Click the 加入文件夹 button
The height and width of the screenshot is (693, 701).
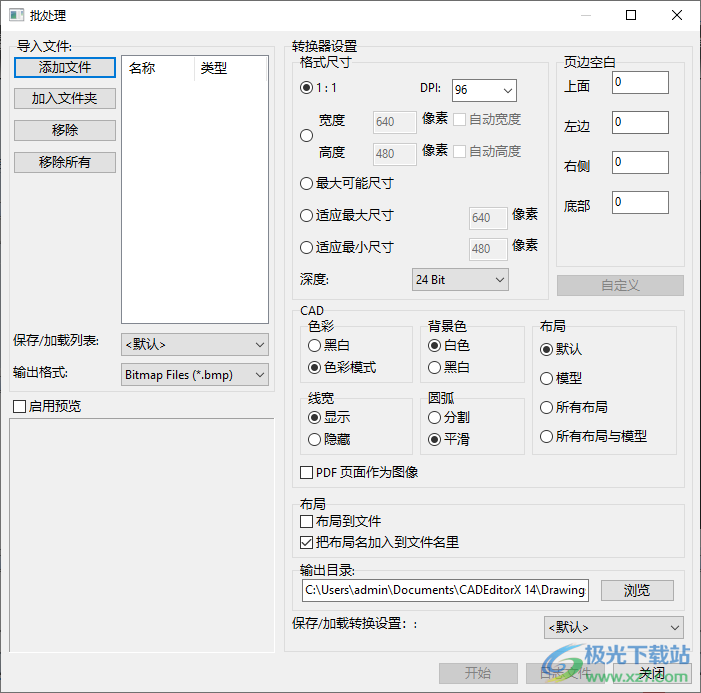pos(65,98)
